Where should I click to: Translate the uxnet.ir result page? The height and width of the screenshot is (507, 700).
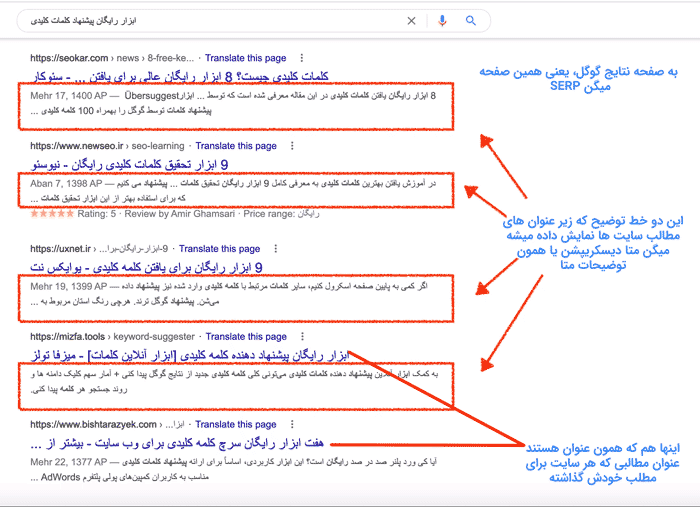click(219, 249)
